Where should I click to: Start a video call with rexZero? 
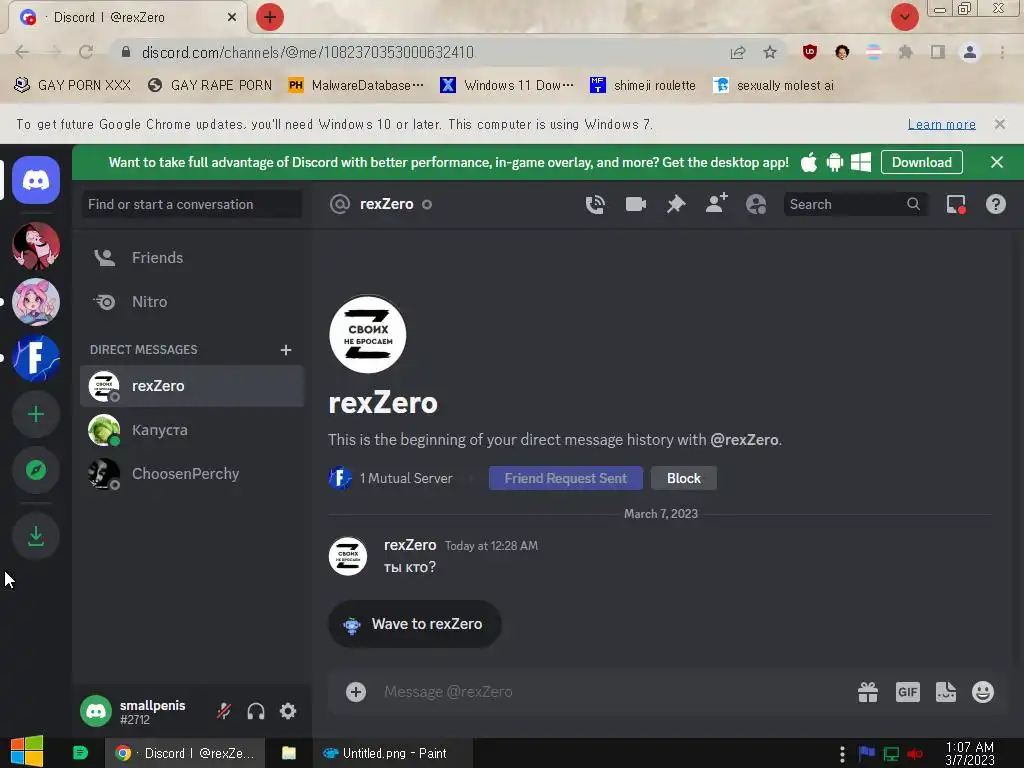pyautogui.click(x=635, y=204)
